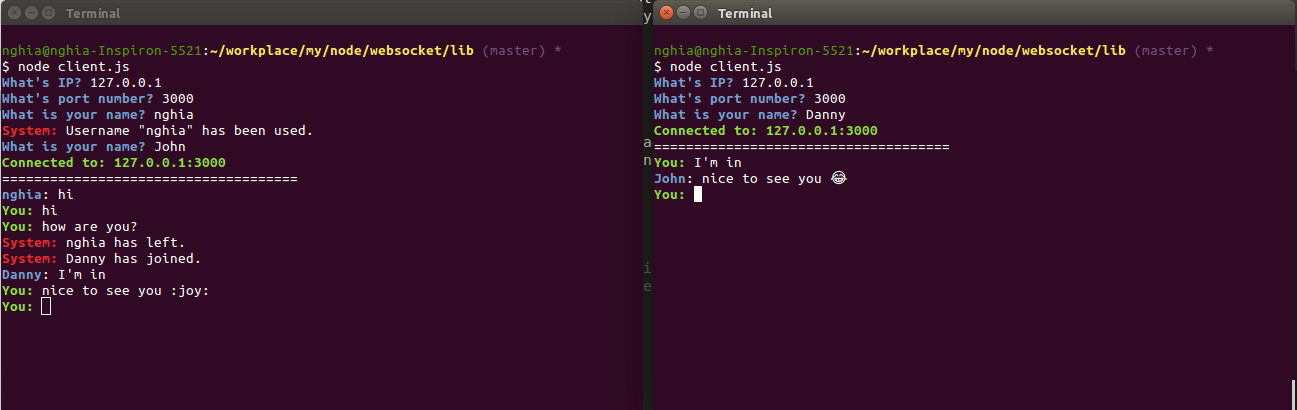Minimize Danny's Terminal window
The image size is (1297, 410).
[682, 13]
